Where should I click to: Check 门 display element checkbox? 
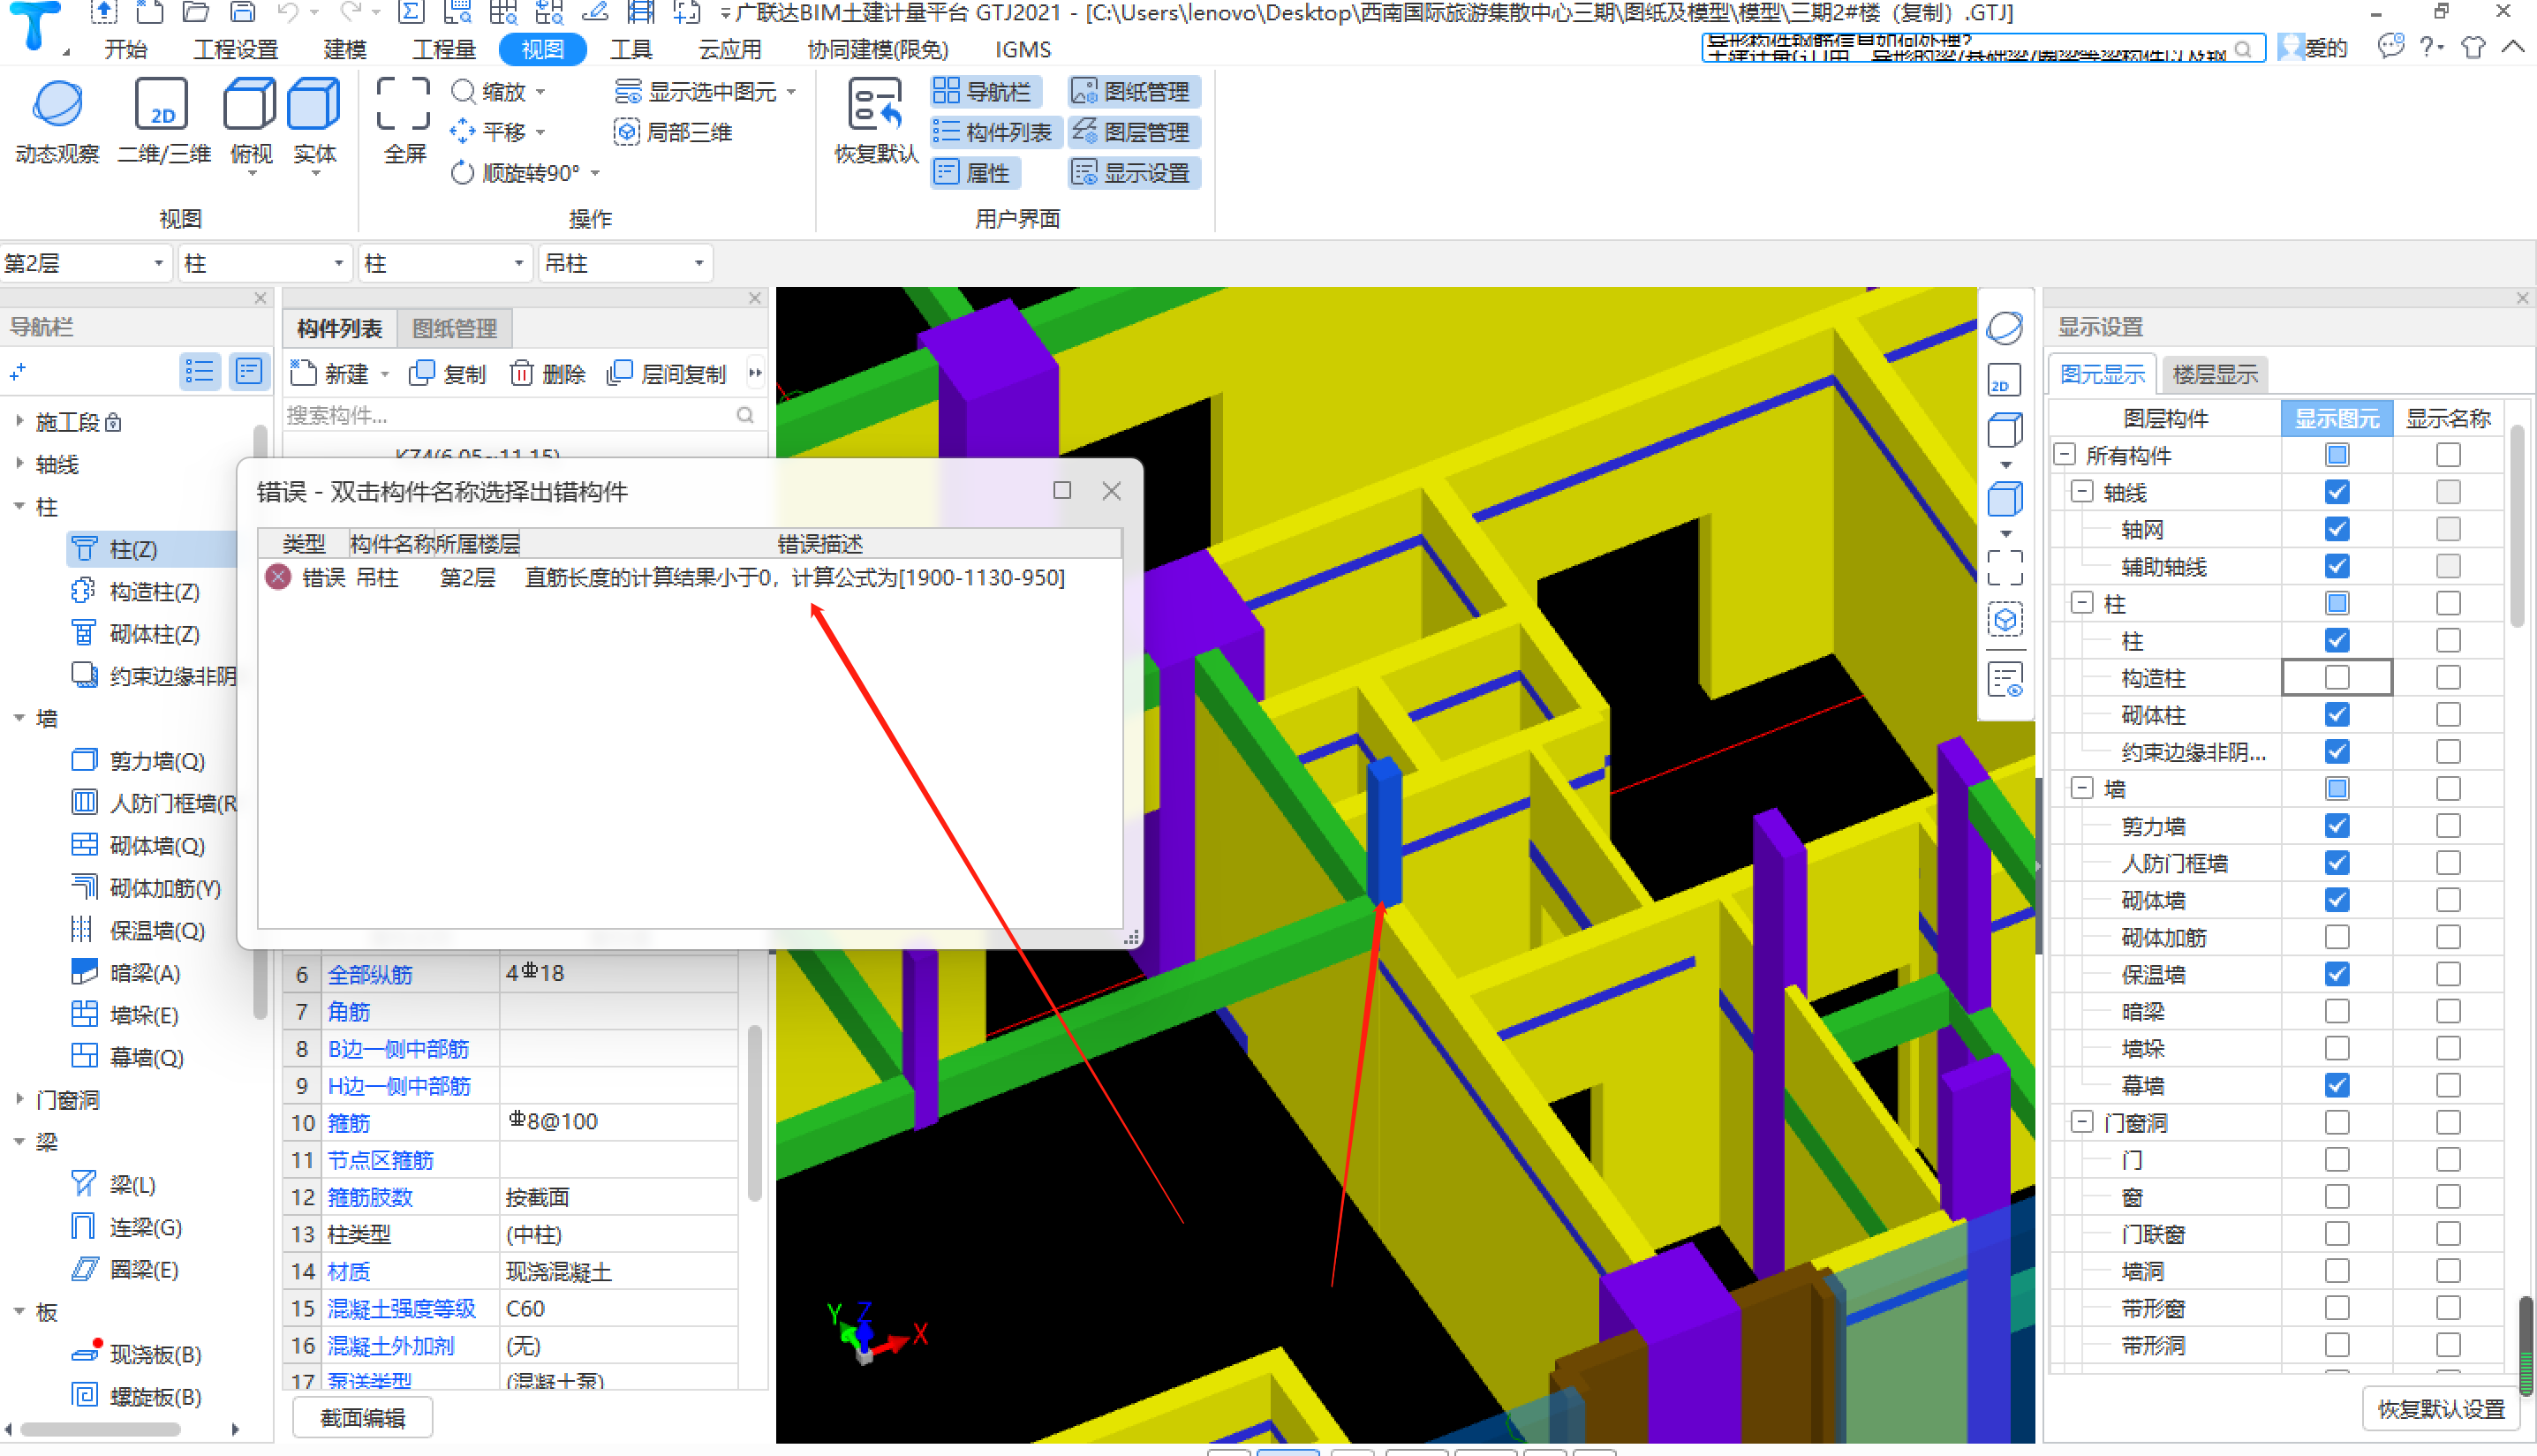click(2337, 1159)
